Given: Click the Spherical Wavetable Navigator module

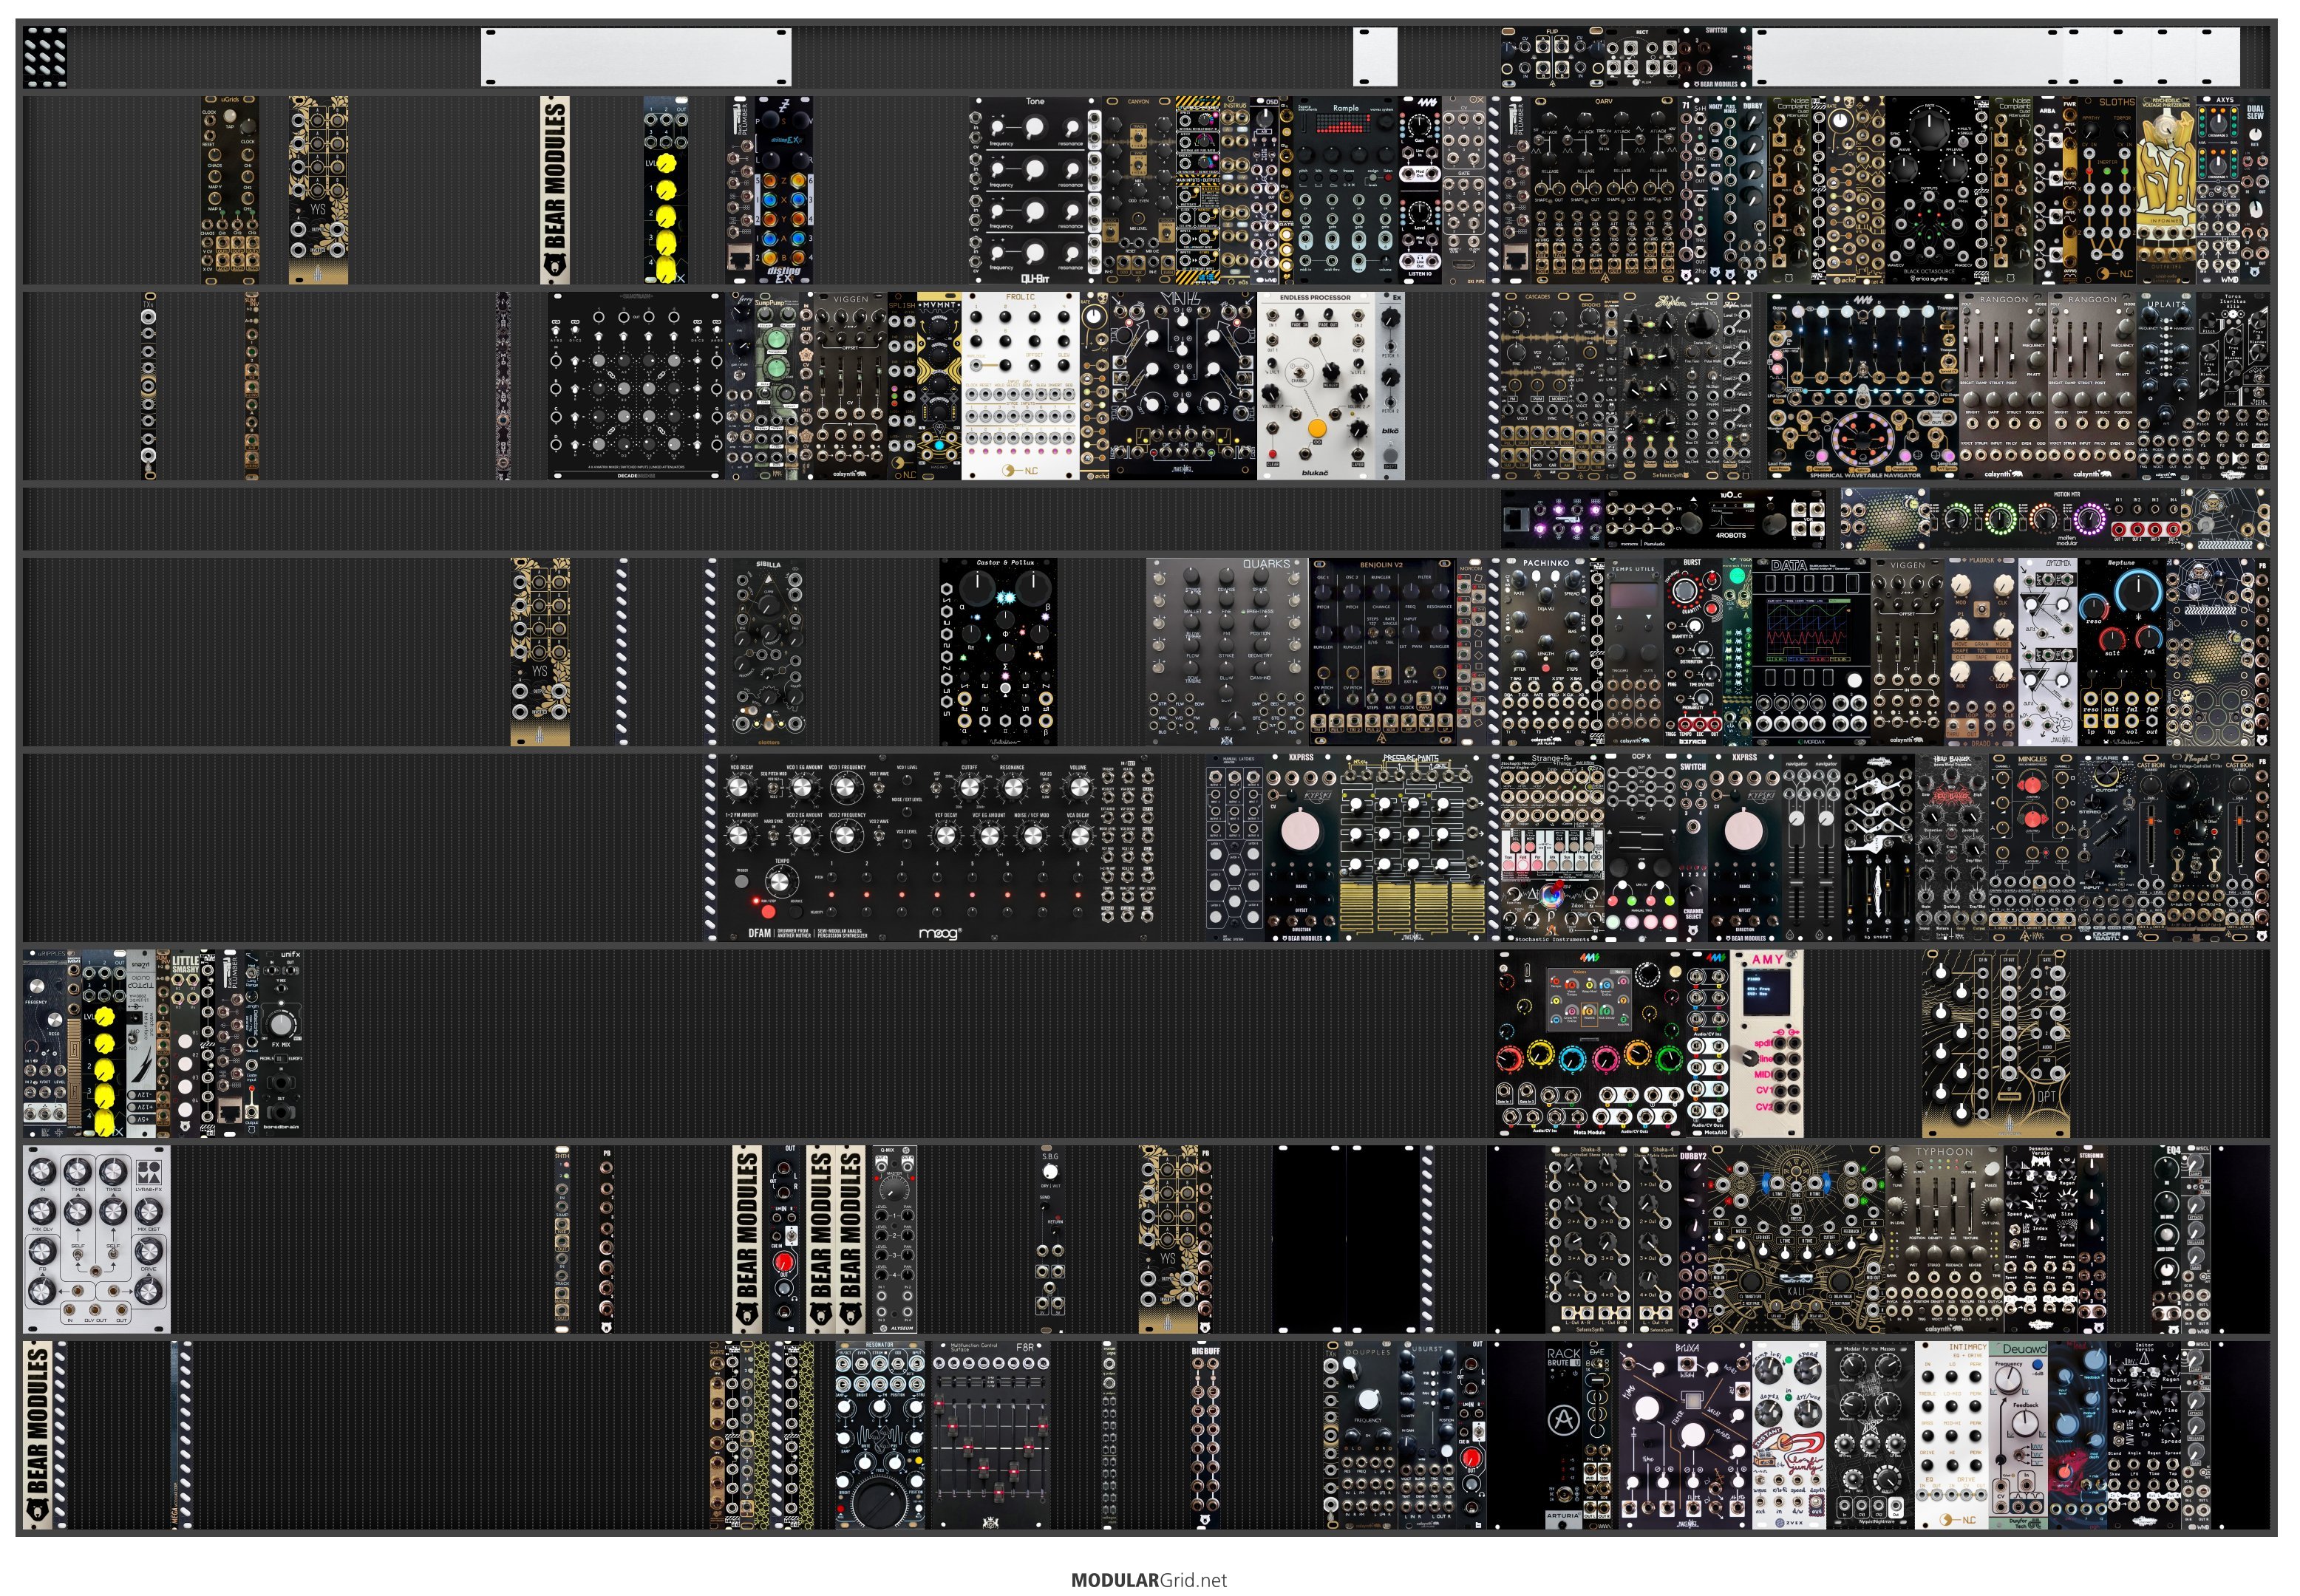Looking at the screenshot, I should click(x=1862, y=385).
